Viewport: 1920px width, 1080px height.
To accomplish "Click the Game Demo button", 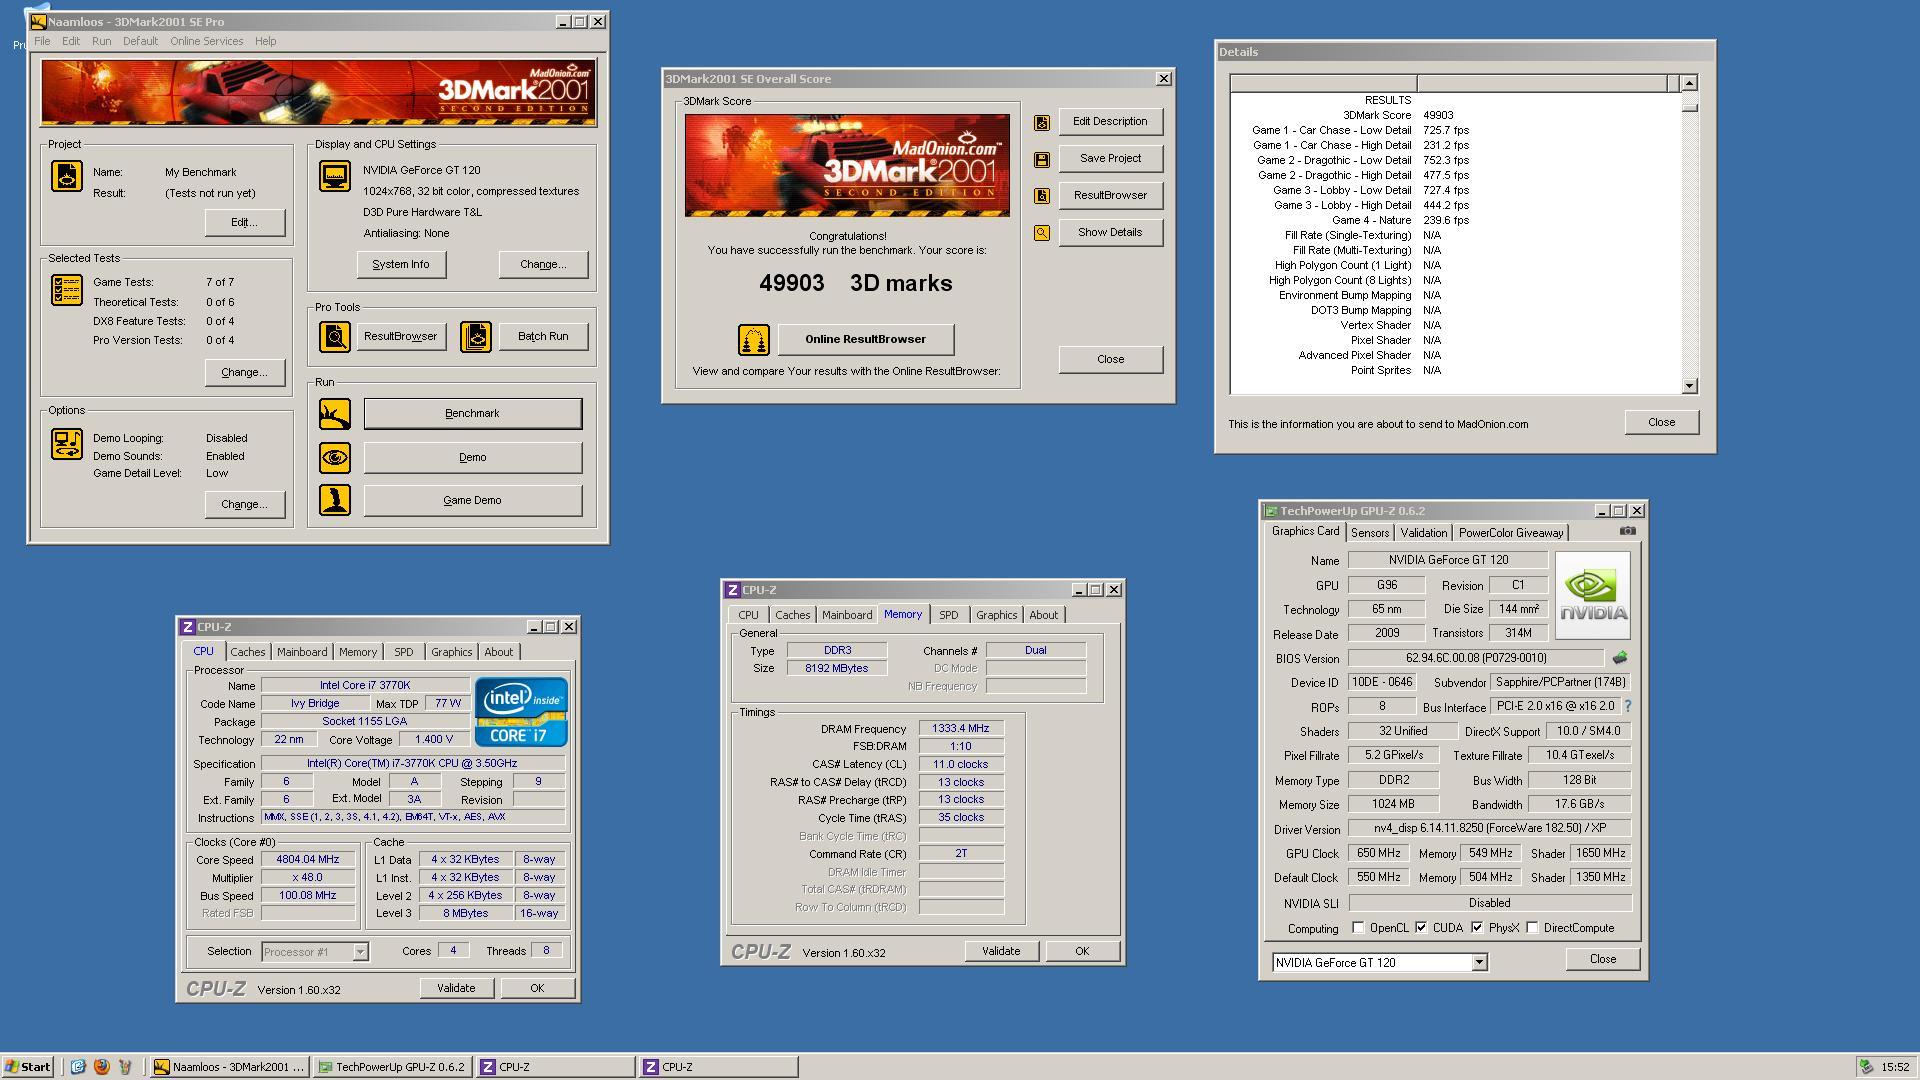I will point(472,501).
